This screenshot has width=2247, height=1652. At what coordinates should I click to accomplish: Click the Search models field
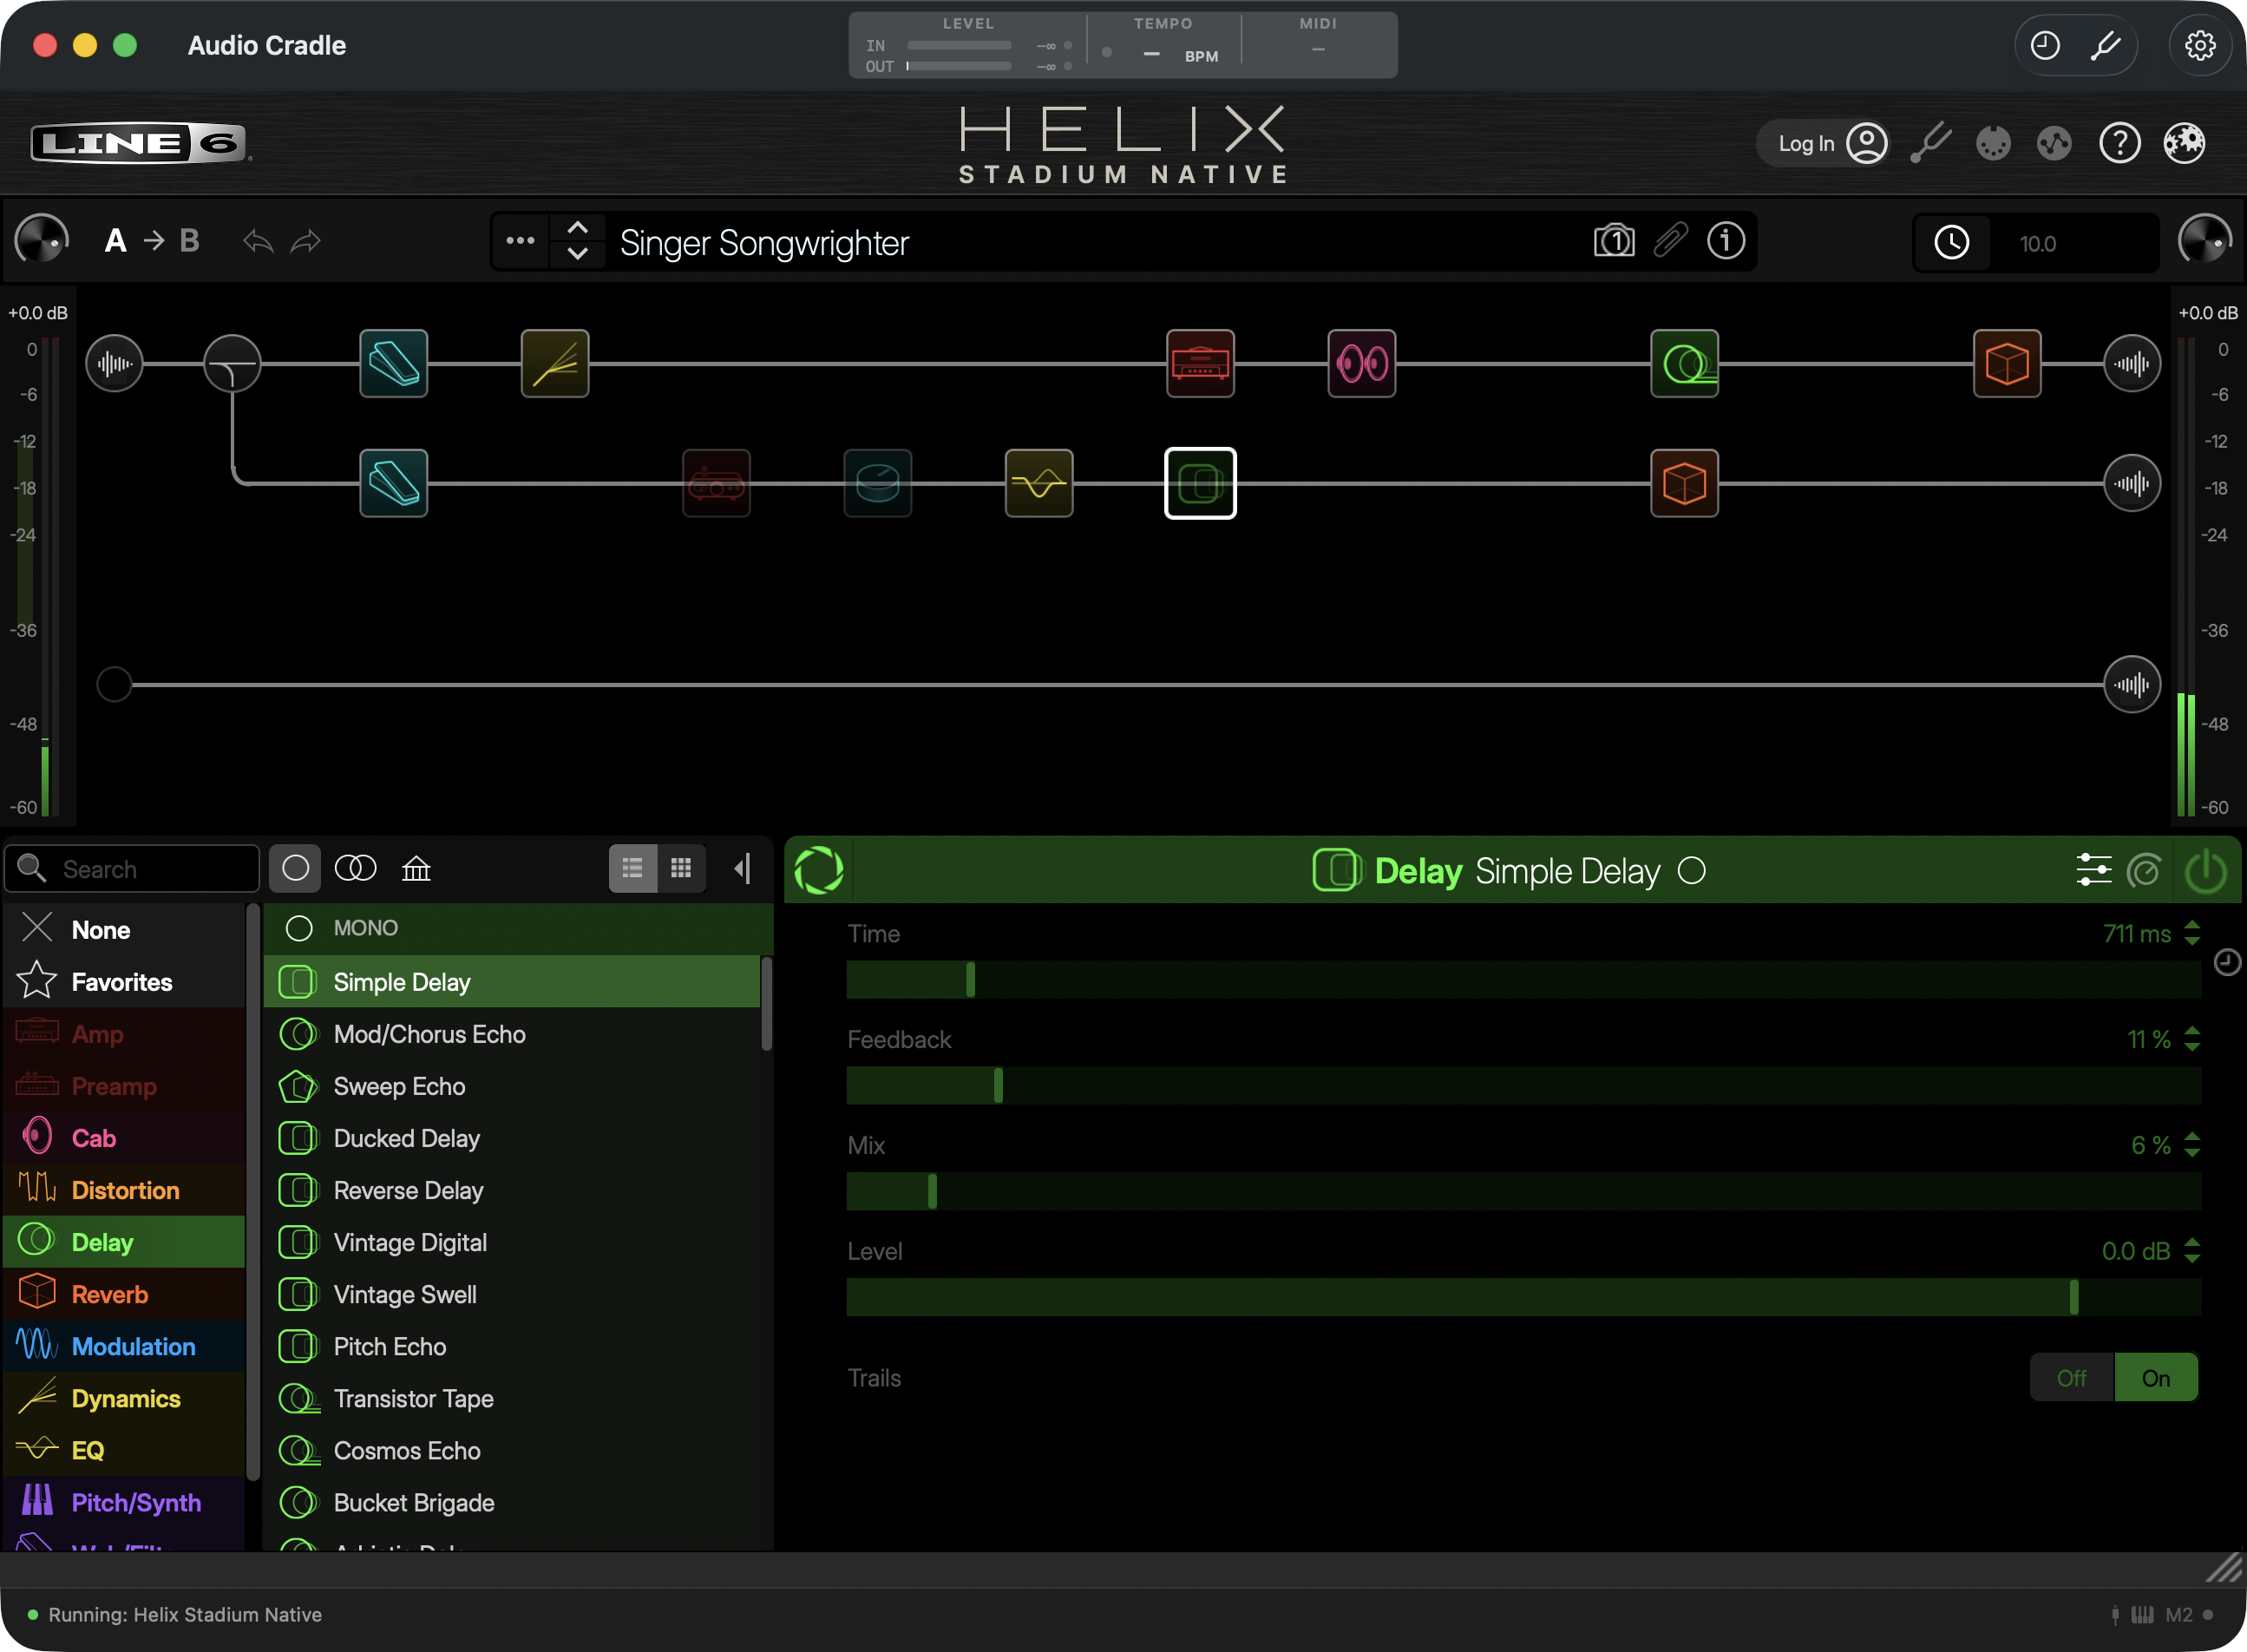pyautogui.click(x=132, y=869)
